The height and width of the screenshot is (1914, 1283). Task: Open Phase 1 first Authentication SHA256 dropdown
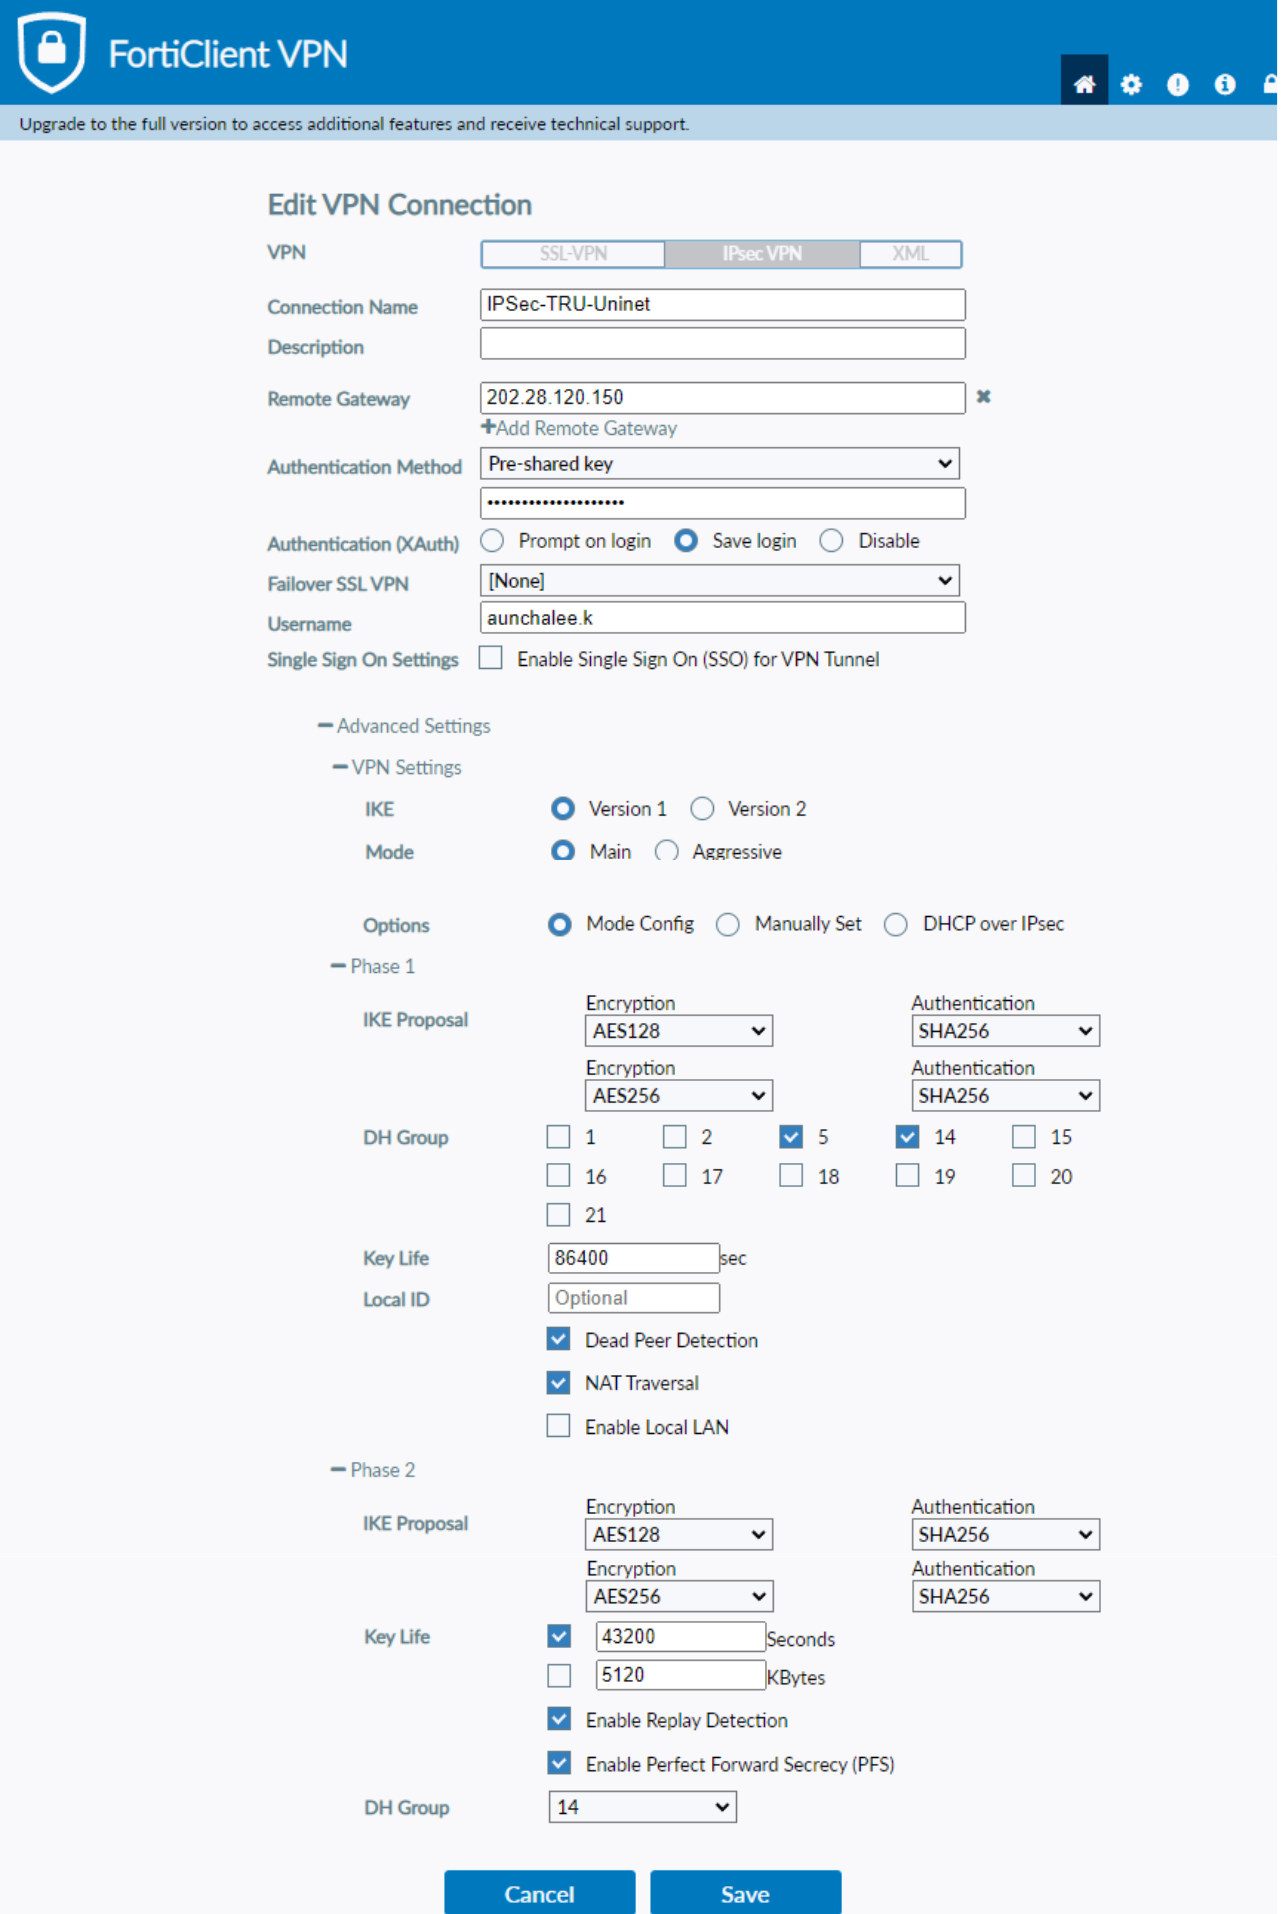1005,1031
